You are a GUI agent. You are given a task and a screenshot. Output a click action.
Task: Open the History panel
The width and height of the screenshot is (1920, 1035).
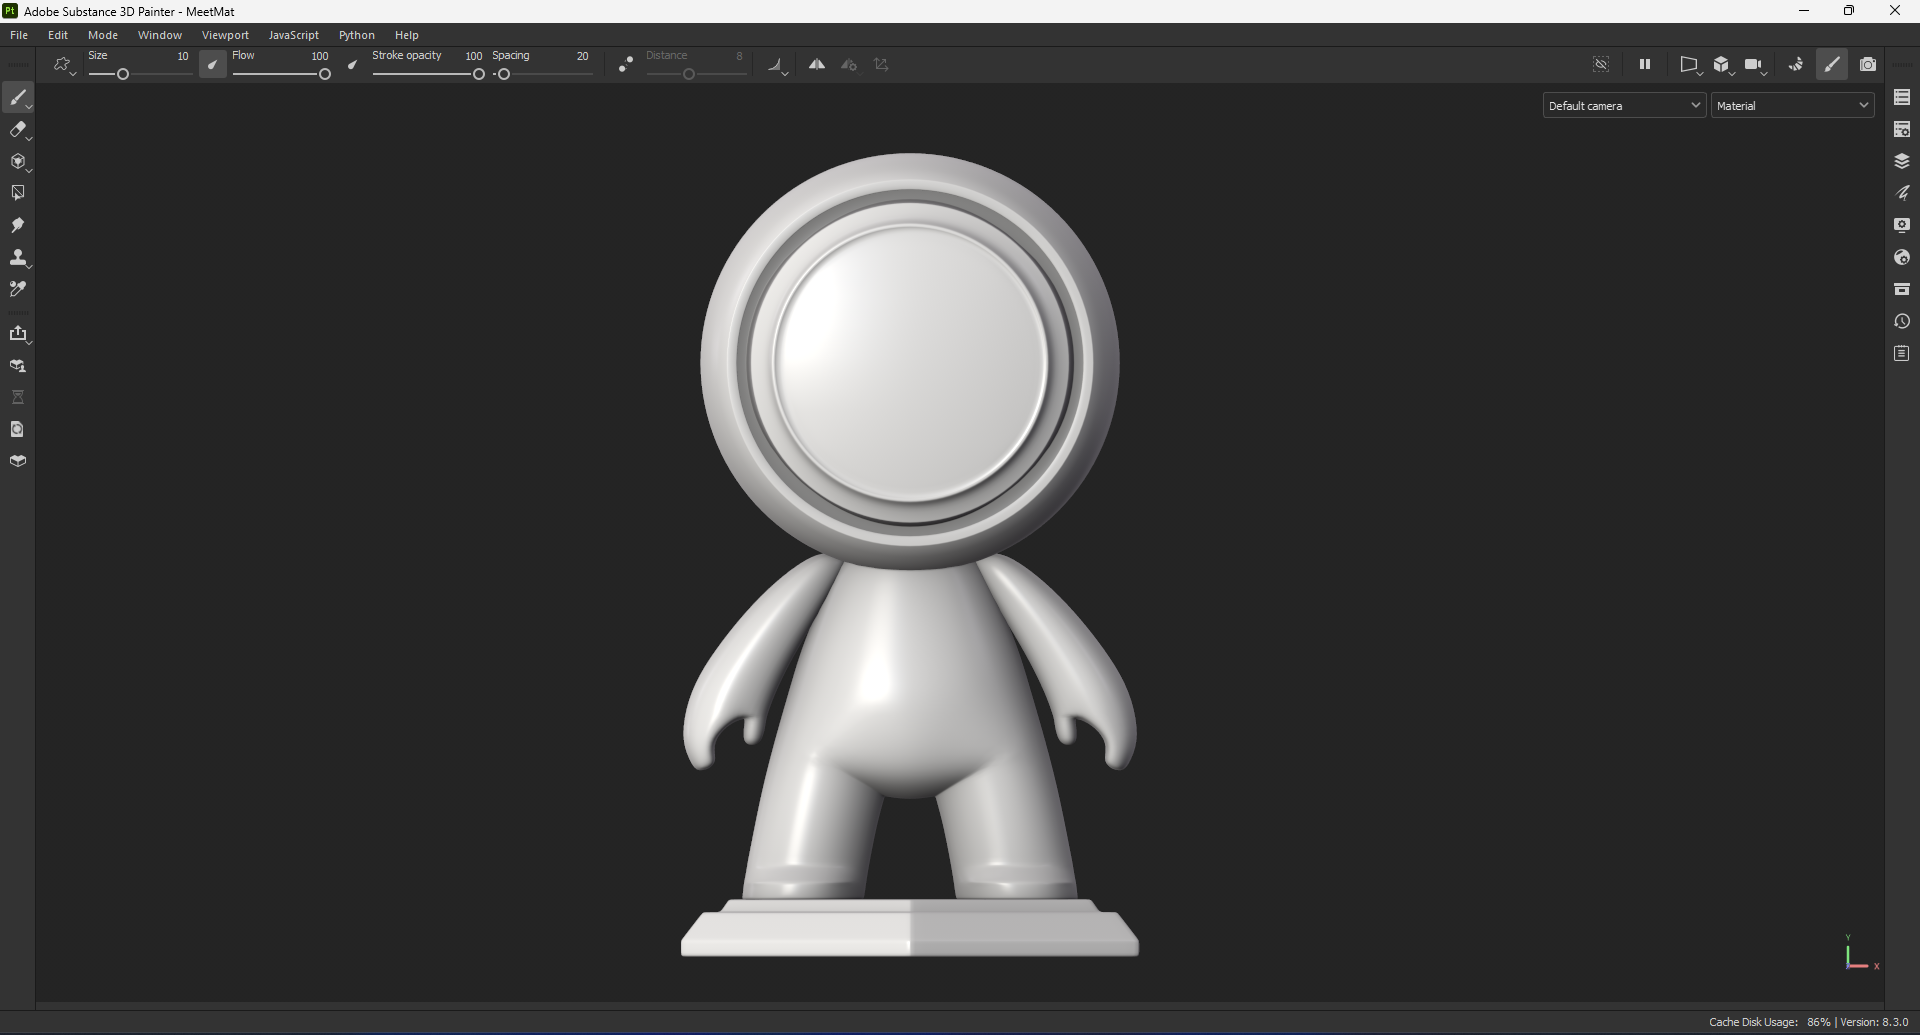pos(1903,321)
